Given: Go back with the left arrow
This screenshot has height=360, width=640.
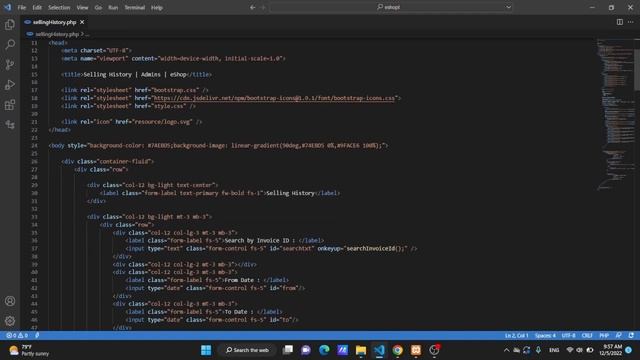Looking at the screenshot, I should 253,7.
